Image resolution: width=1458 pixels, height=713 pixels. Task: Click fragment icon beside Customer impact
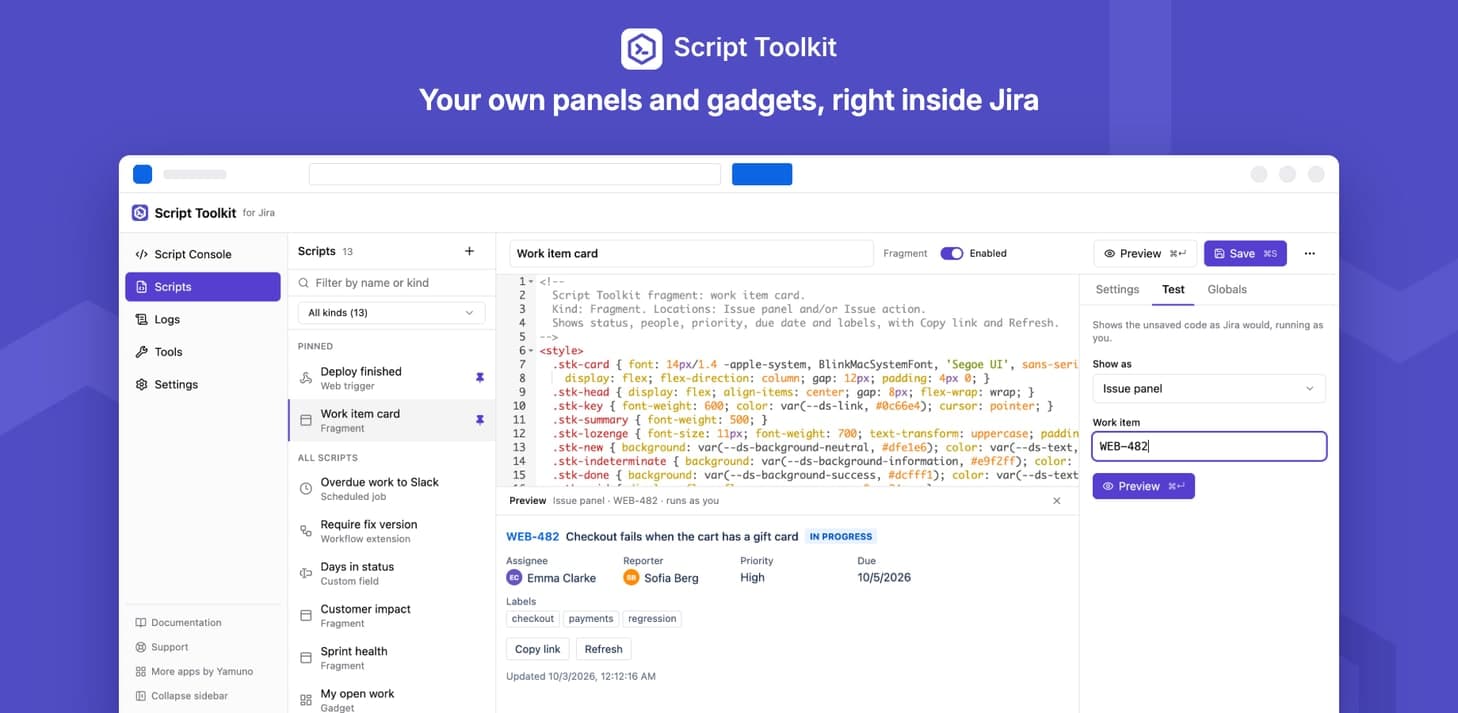coord(306,615)
